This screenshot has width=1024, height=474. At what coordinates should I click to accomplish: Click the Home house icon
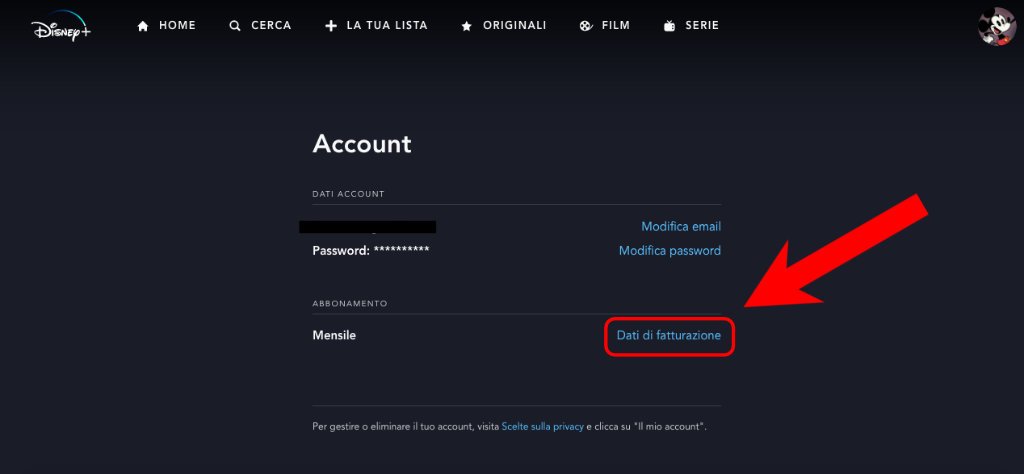[x=143, y=26]
